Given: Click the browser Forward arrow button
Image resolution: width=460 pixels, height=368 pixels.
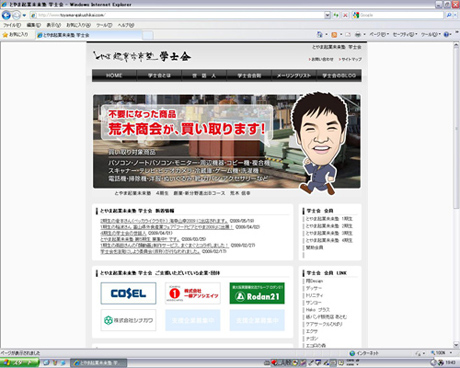Looking at the screenshot, I should (x=16, y=15).
